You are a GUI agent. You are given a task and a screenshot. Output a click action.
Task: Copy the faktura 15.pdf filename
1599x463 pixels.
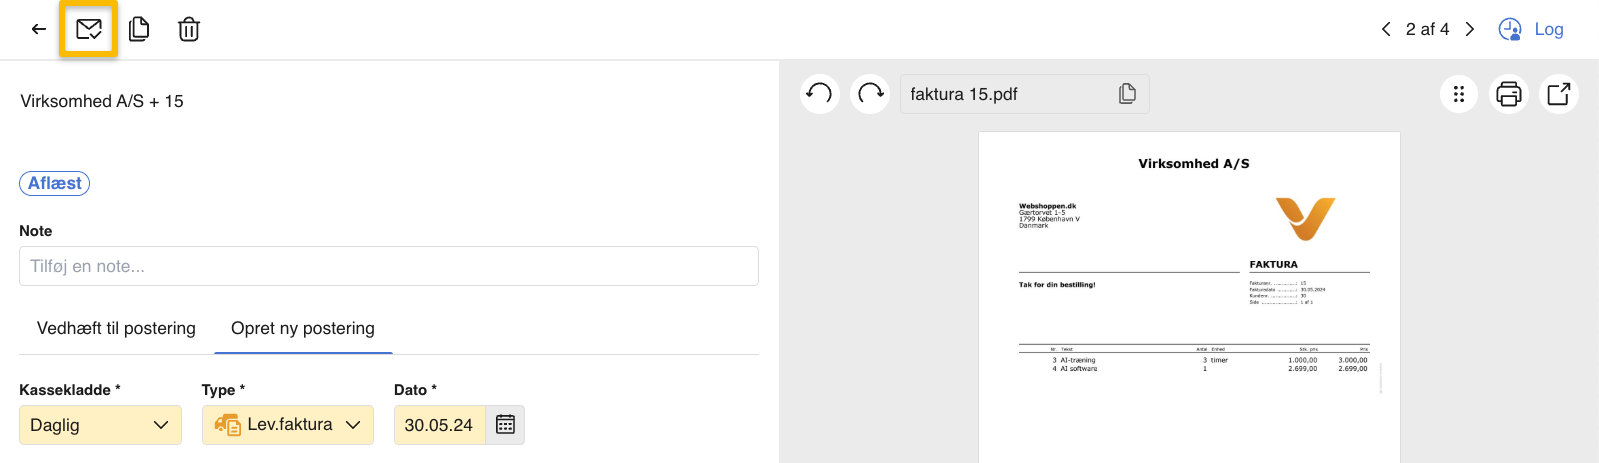[x=1127, y=94]
